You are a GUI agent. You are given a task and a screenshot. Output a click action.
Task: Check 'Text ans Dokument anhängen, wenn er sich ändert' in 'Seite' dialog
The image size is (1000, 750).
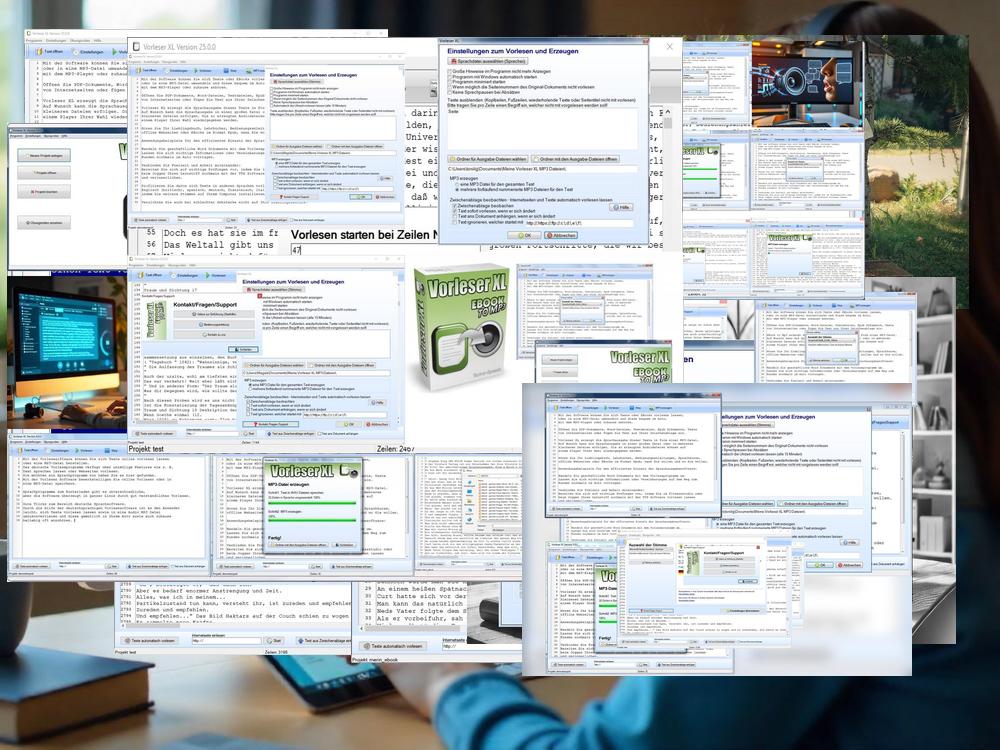click(455, 217)
